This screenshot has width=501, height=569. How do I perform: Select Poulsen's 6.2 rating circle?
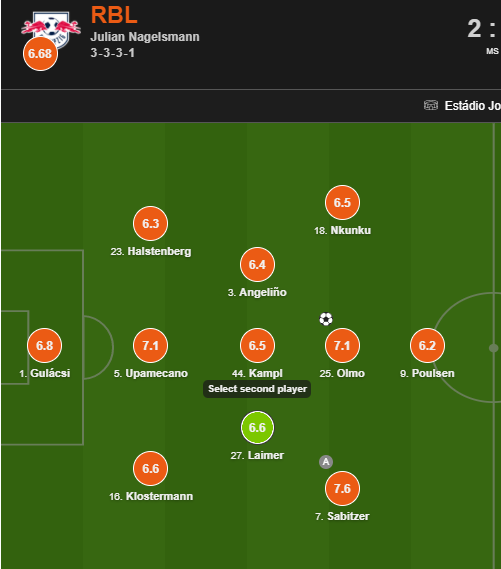[427, 345]
